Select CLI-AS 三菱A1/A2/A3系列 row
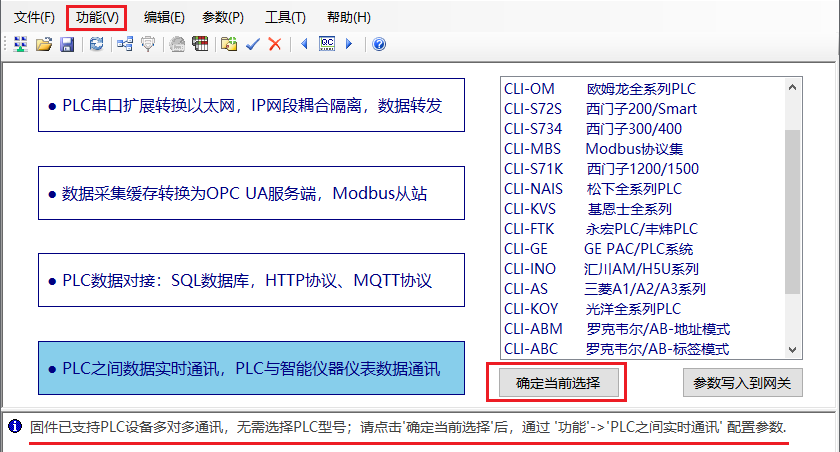The height and width of the screenshot is (452, 840). [643, 289]
